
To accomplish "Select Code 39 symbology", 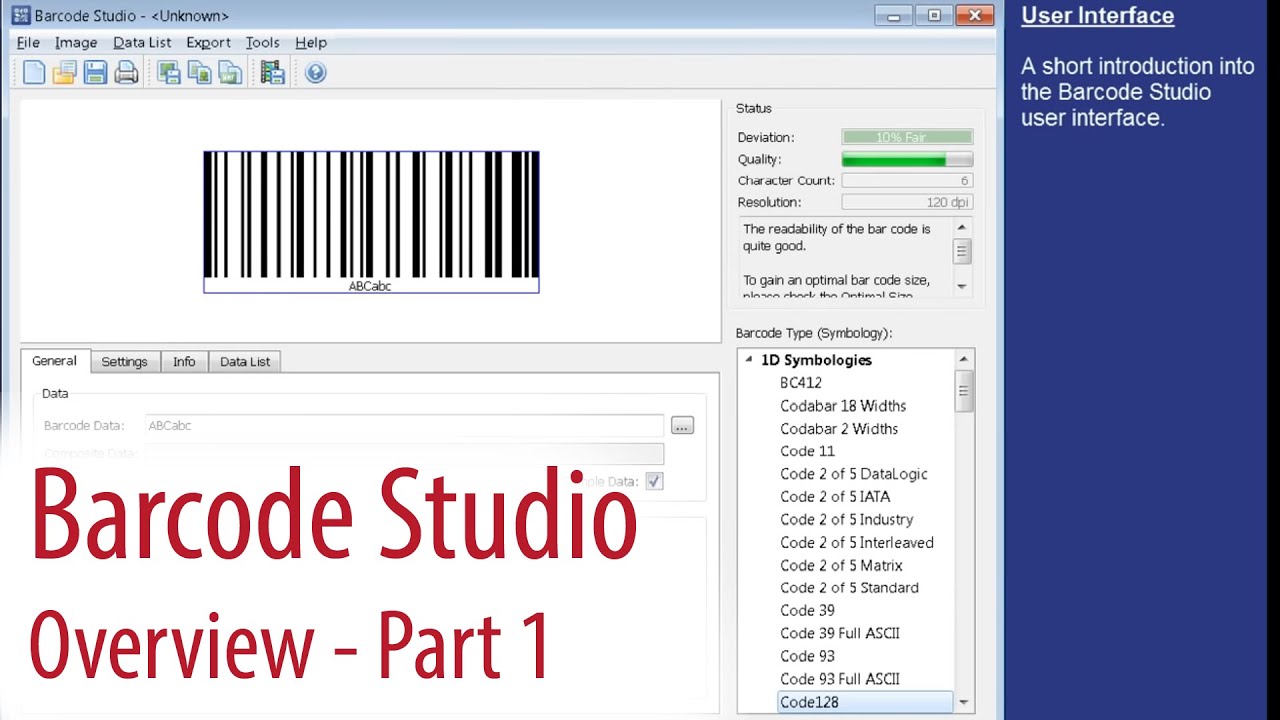I will (x=807, y=611).
